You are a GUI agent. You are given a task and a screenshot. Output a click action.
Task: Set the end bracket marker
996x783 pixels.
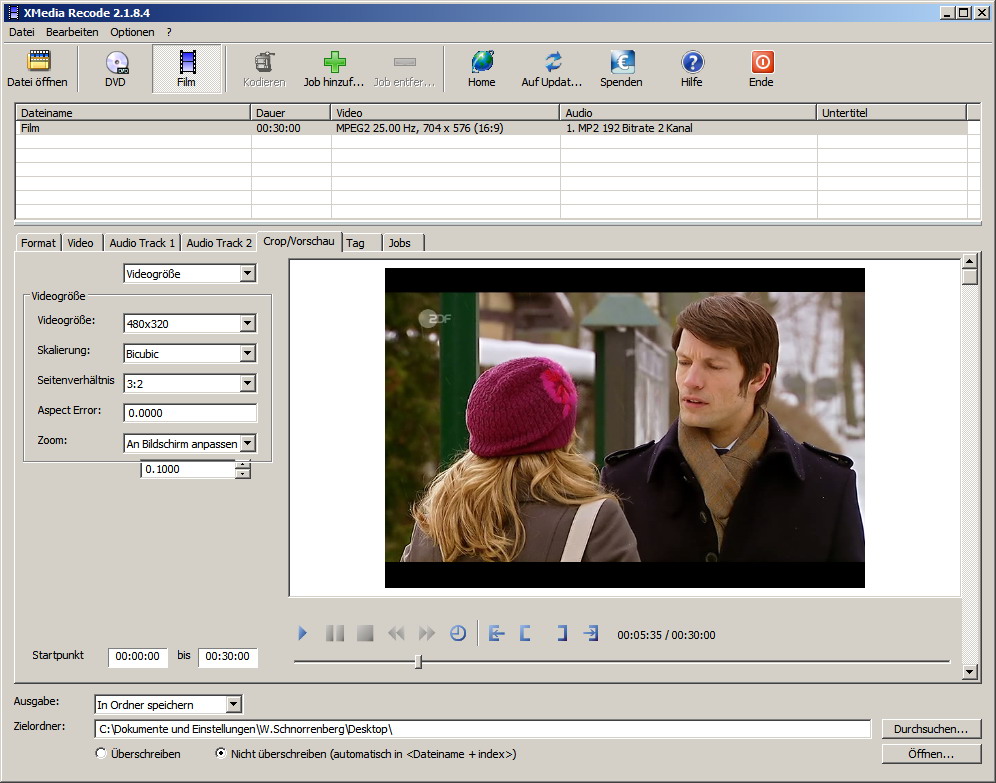pyautogui.click(x=562, y=633)
